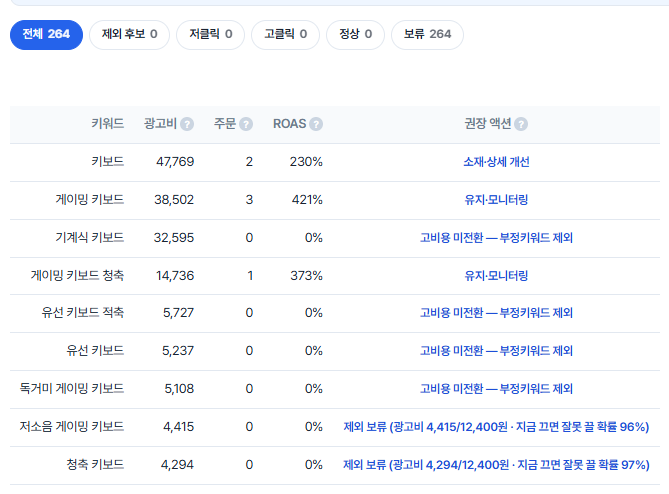Select keyword cell 독거미 게이밍 키보드

[x=72, y=389]
